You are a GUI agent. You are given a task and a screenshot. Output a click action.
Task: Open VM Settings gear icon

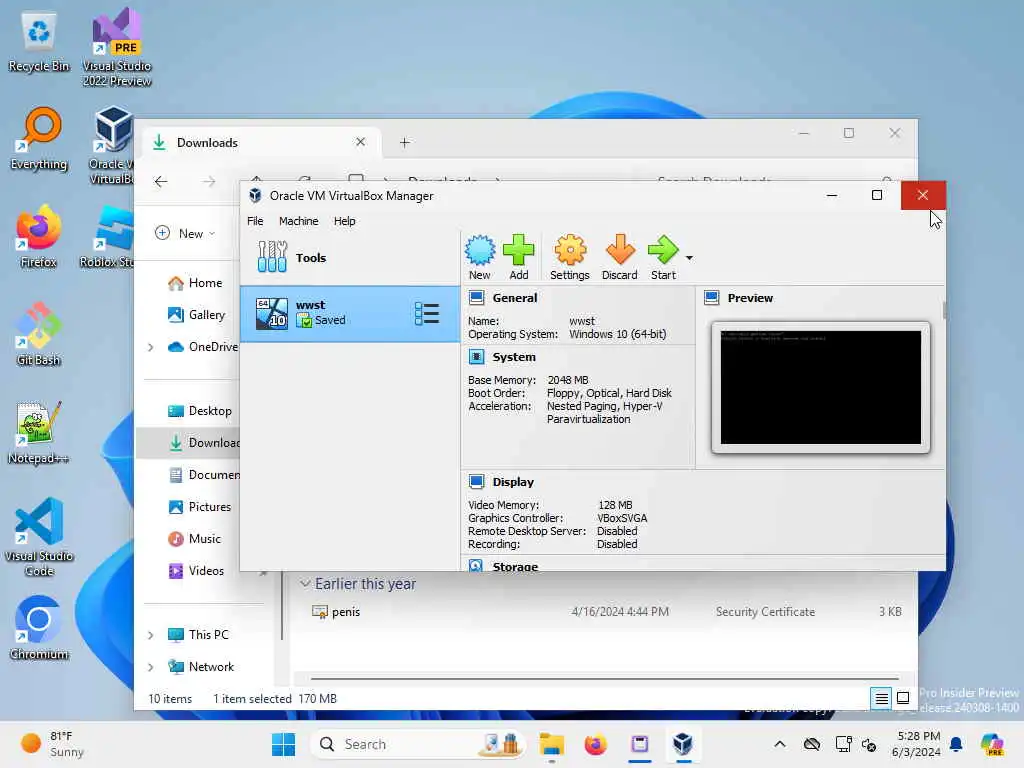pyautogui.click(x=569, y=257)
